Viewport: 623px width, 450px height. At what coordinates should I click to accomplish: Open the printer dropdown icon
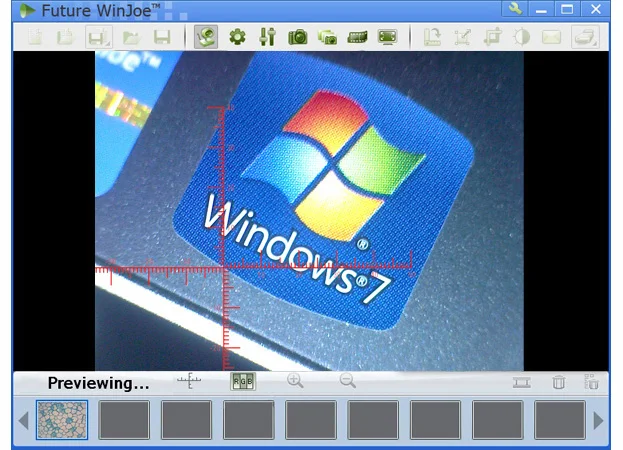pos(585,37)
